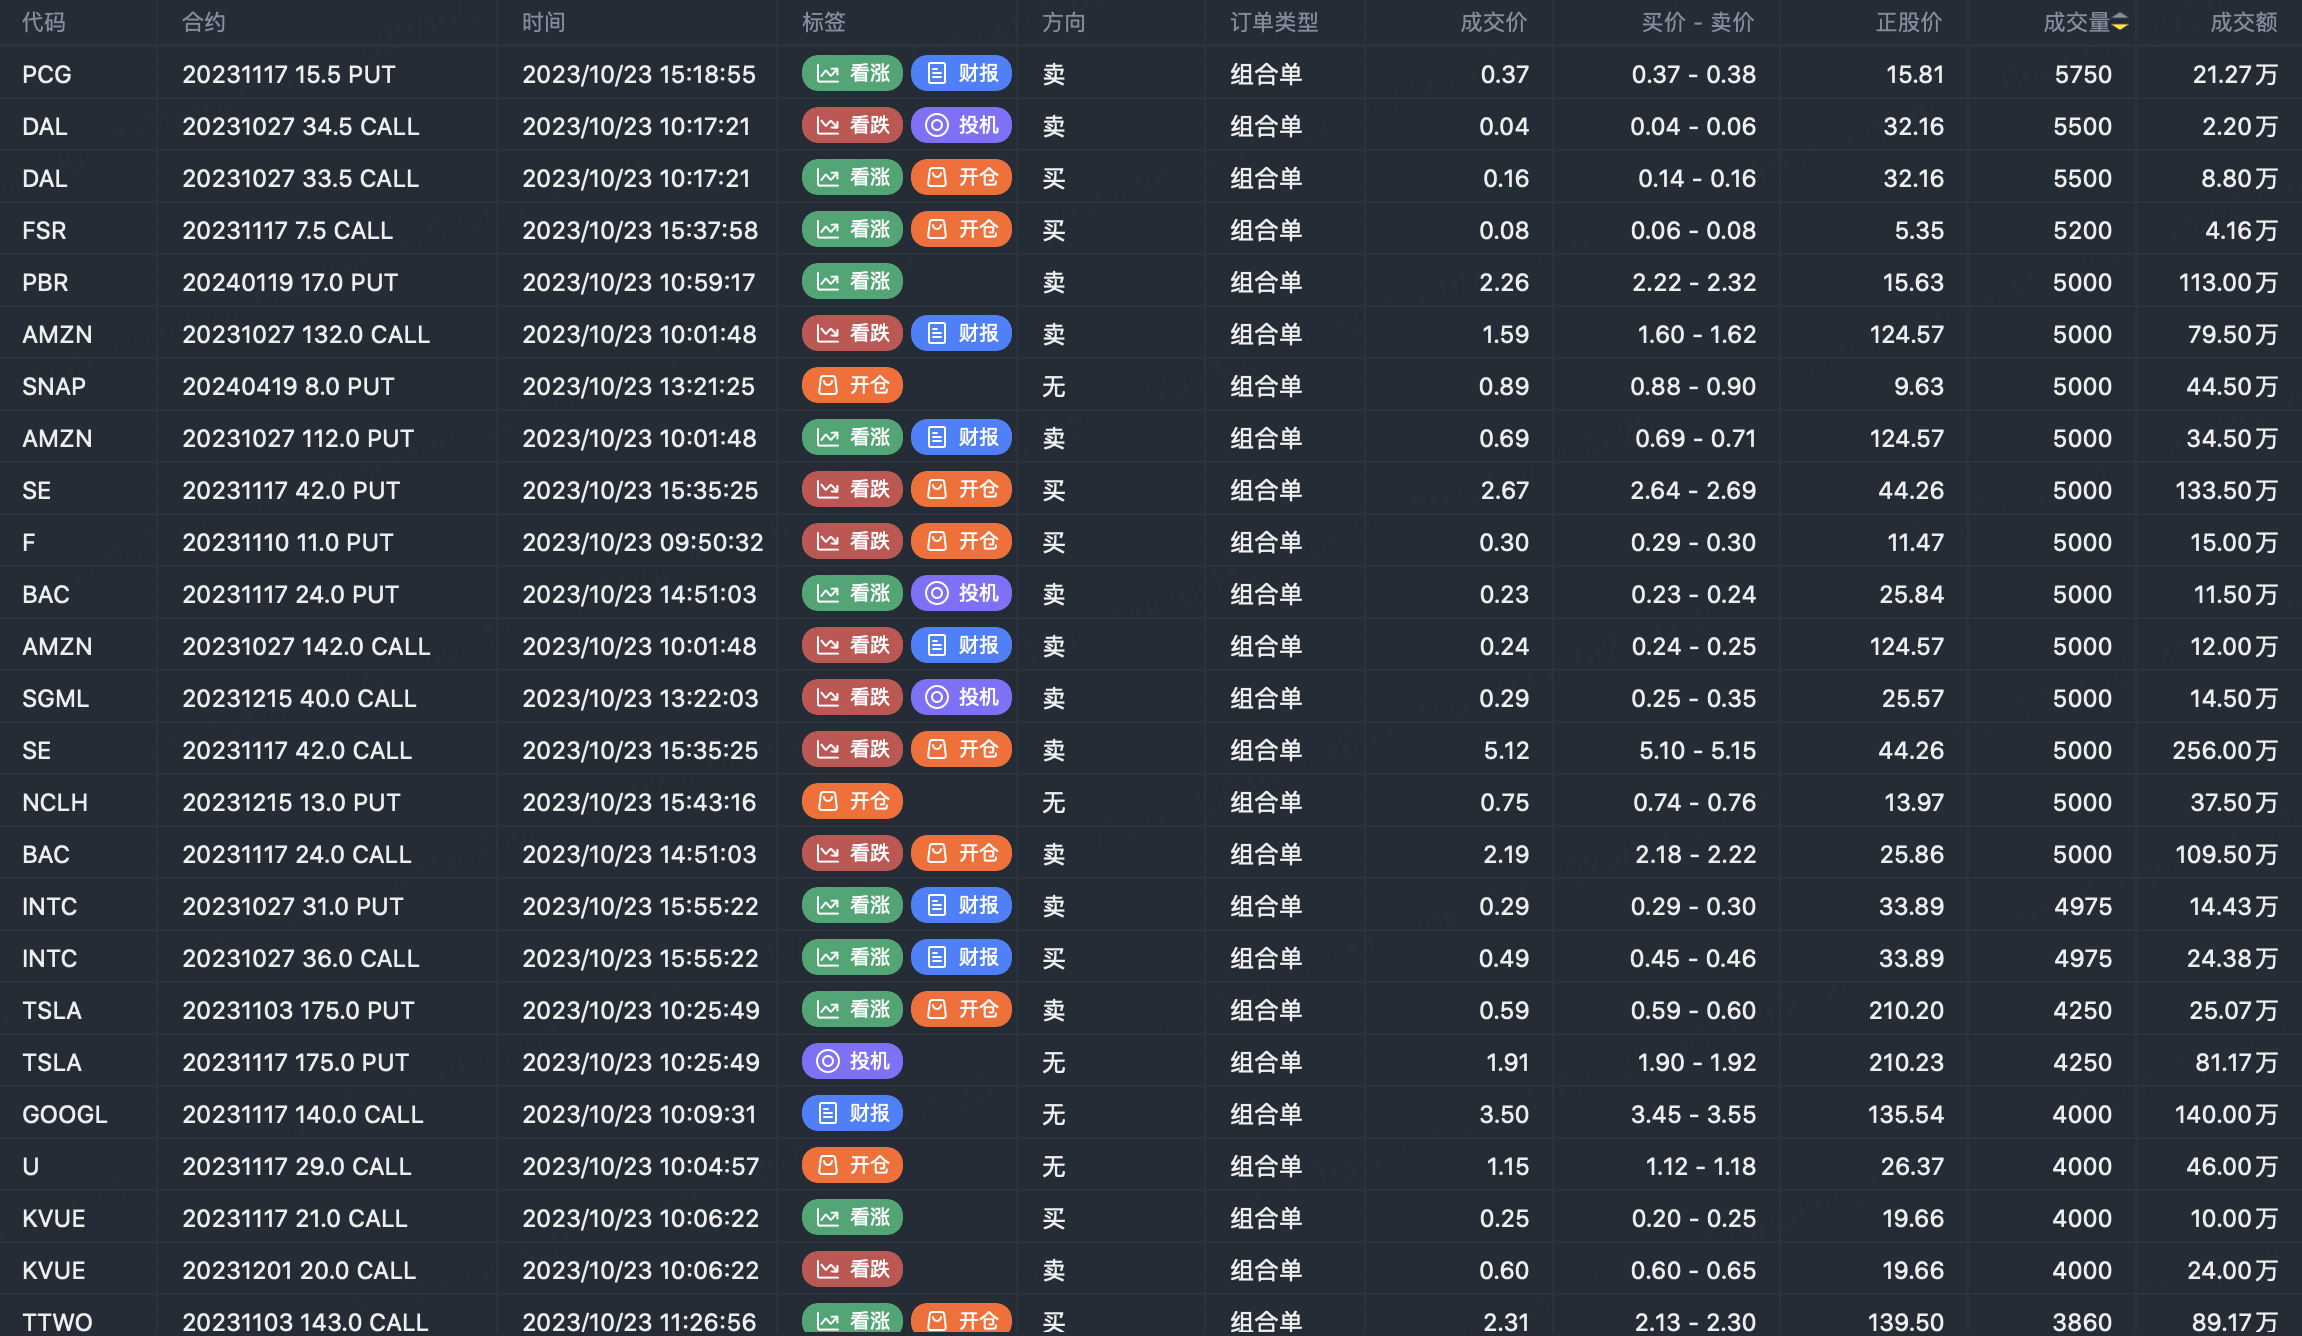Click the 看涨 tag in INTC 36.0 CALL row
Viewport: 2302px width, 1336px height.
click(x=852, y=957)
